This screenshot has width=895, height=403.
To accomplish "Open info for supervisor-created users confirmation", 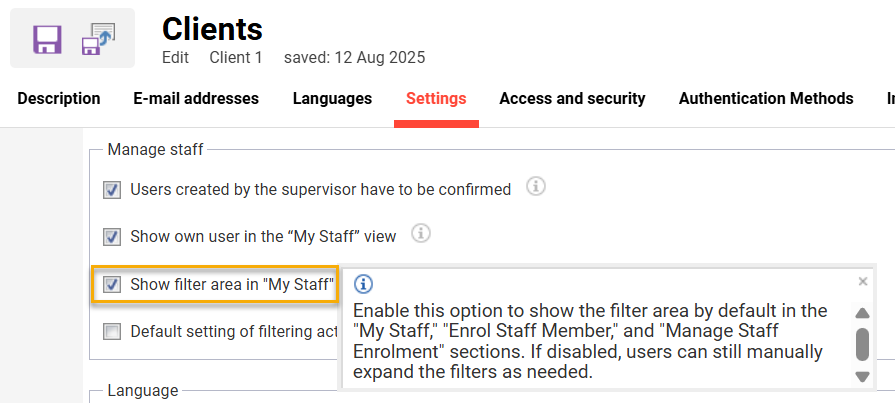I will [x=536, y=187].
